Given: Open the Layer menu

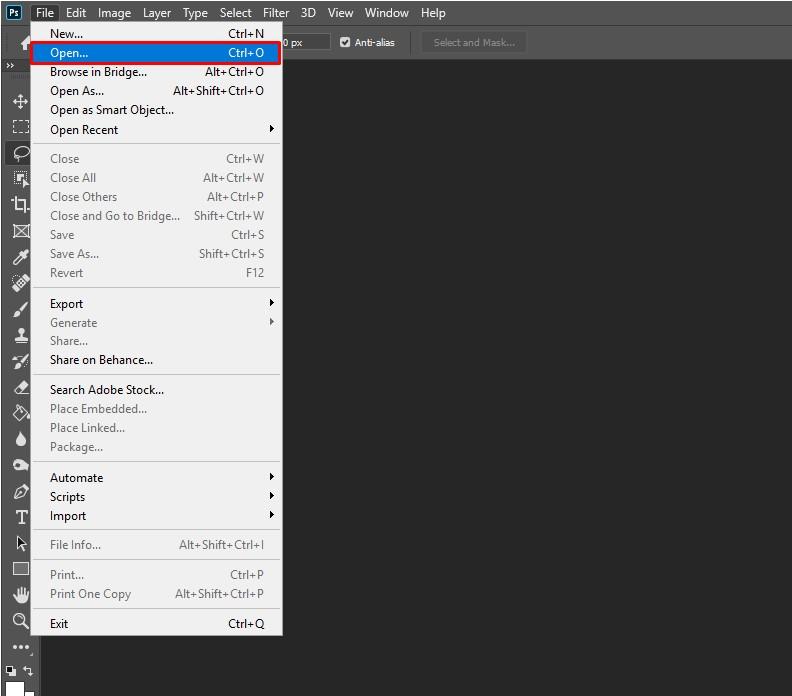Looking at the screenshot, I should pyautogui.click(x=157, y=13).
